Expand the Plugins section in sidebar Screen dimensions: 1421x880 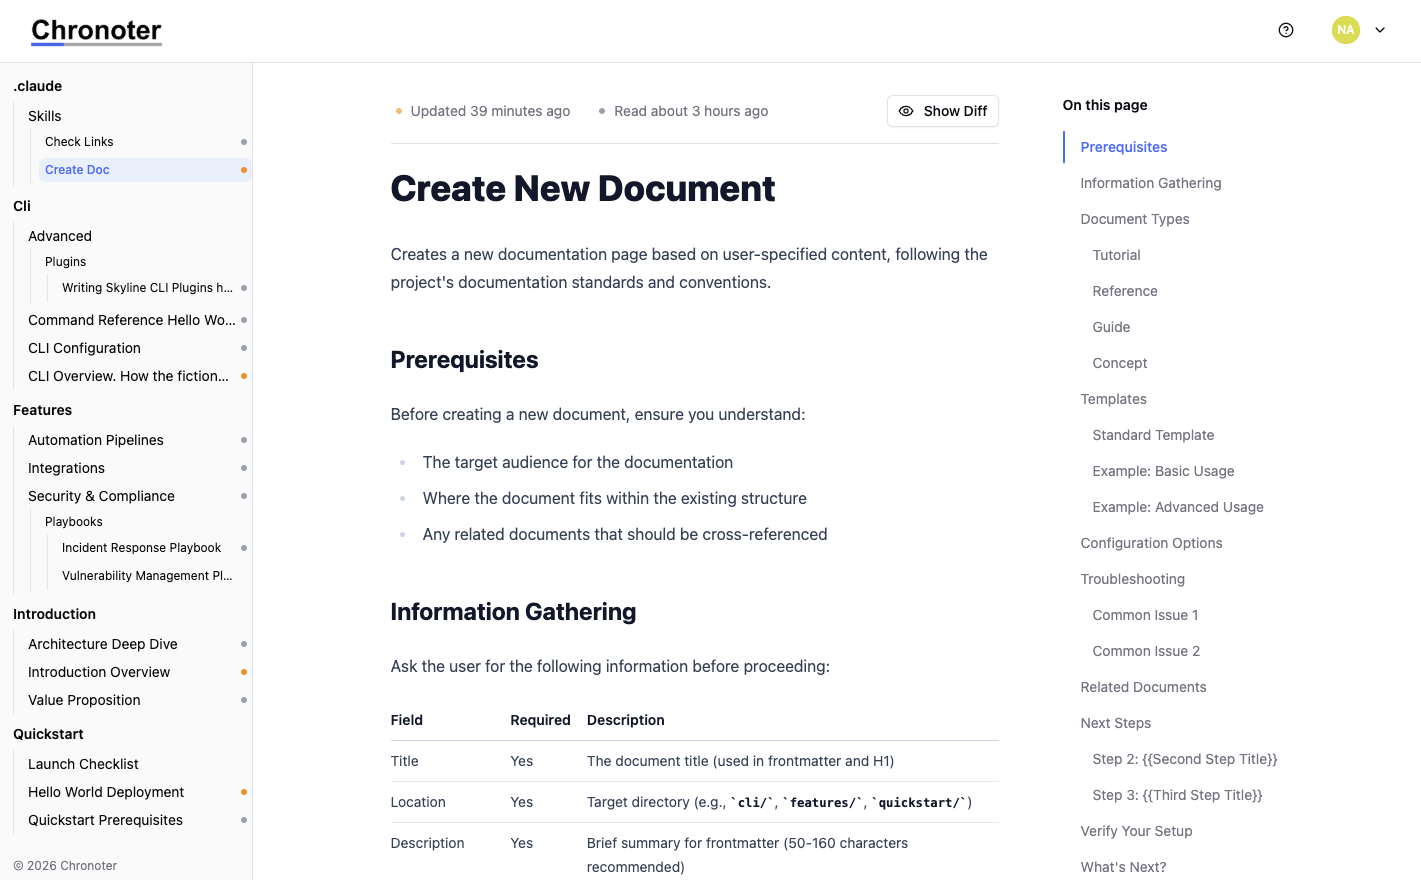[64, 261]
